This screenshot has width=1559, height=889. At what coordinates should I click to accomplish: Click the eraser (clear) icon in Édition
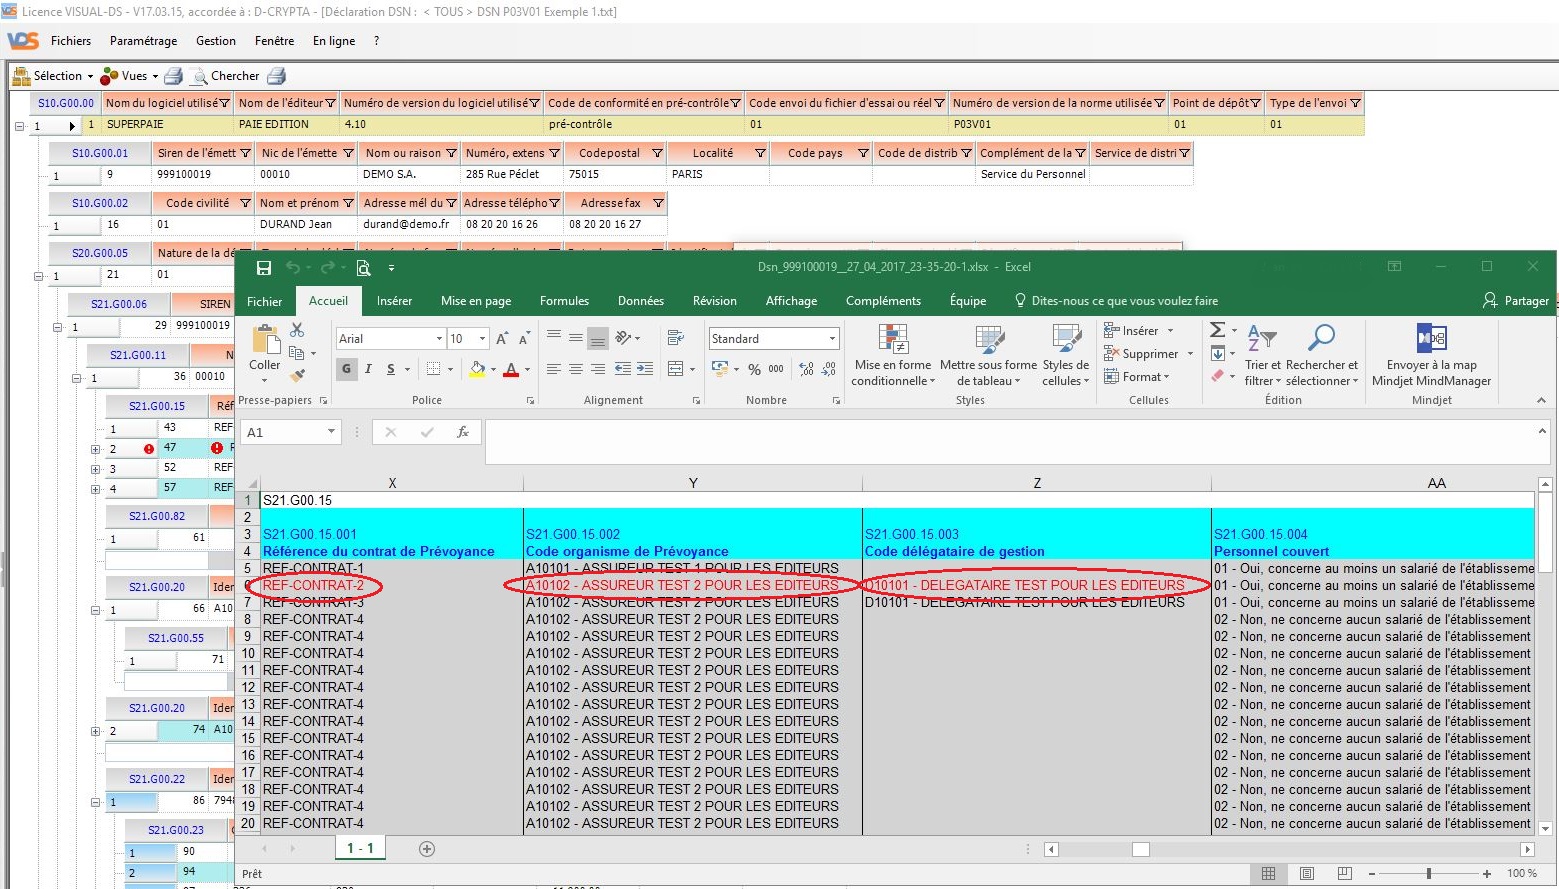tap(1217, 376)
